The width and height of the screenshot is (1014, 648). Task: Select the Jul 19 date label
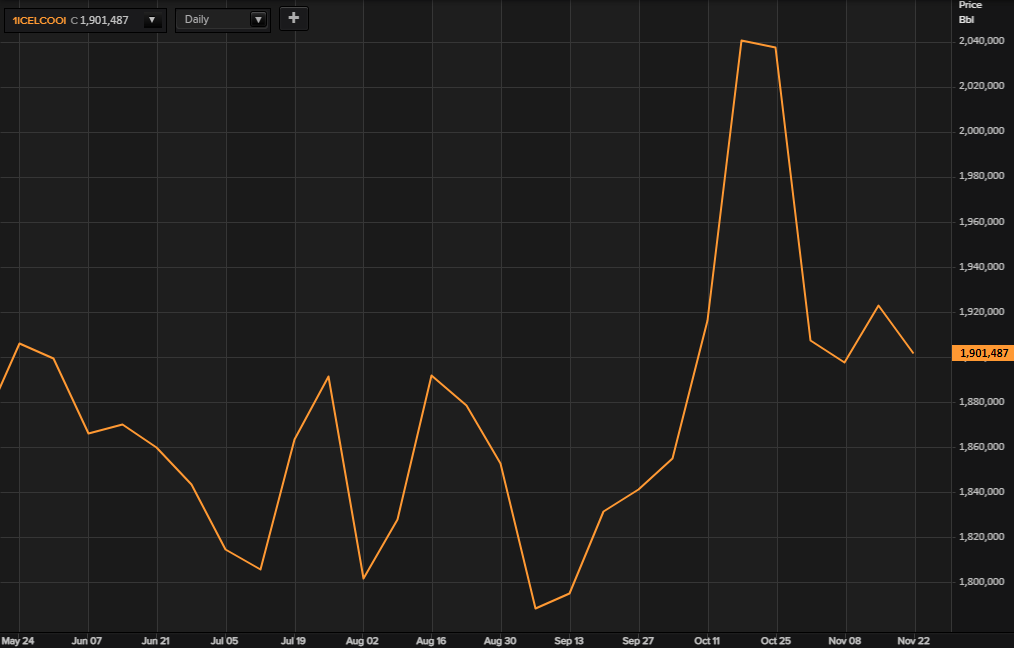point(294,641)
